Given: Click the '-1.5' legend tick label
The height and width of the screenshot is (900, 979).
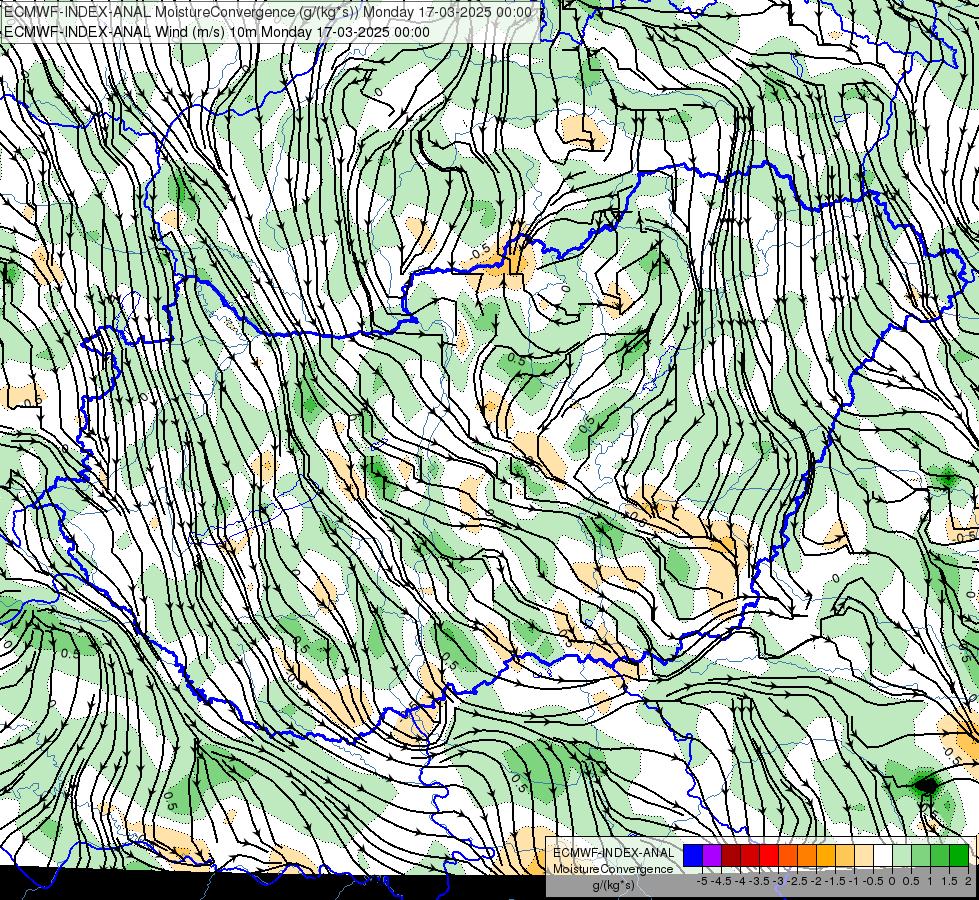Looking at the screenshot, I should 835,881.
